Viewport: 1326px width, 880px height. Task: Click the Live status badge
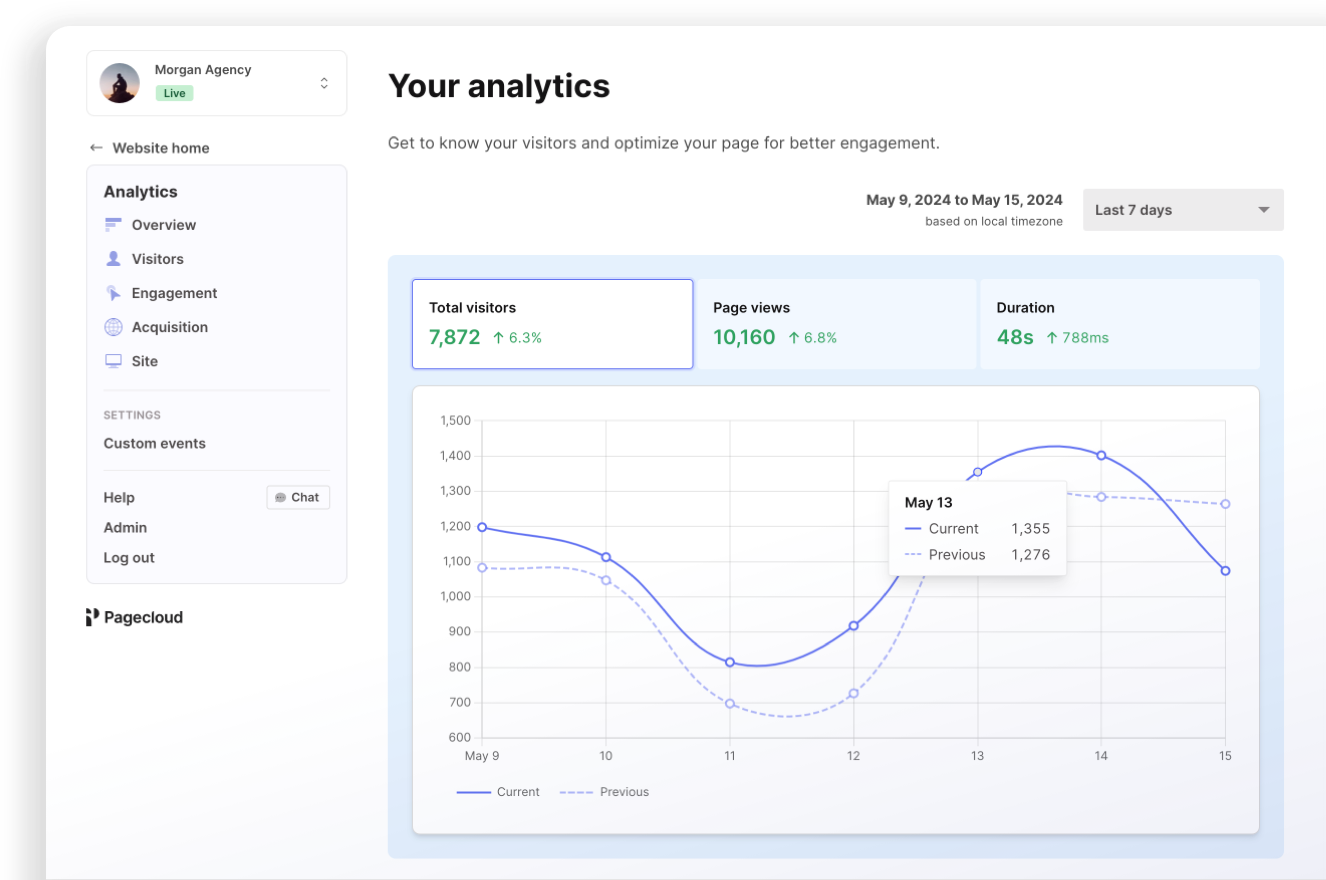click(174, 93)
